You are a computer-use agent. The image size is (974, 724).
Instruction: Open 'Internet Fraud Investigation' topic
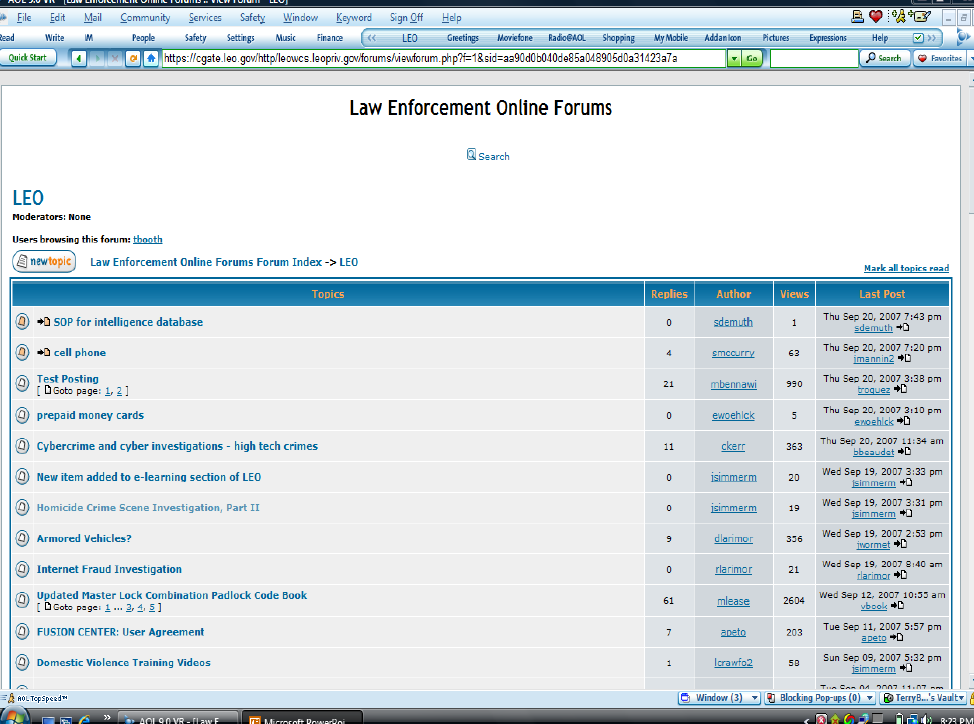click(109, 569)
